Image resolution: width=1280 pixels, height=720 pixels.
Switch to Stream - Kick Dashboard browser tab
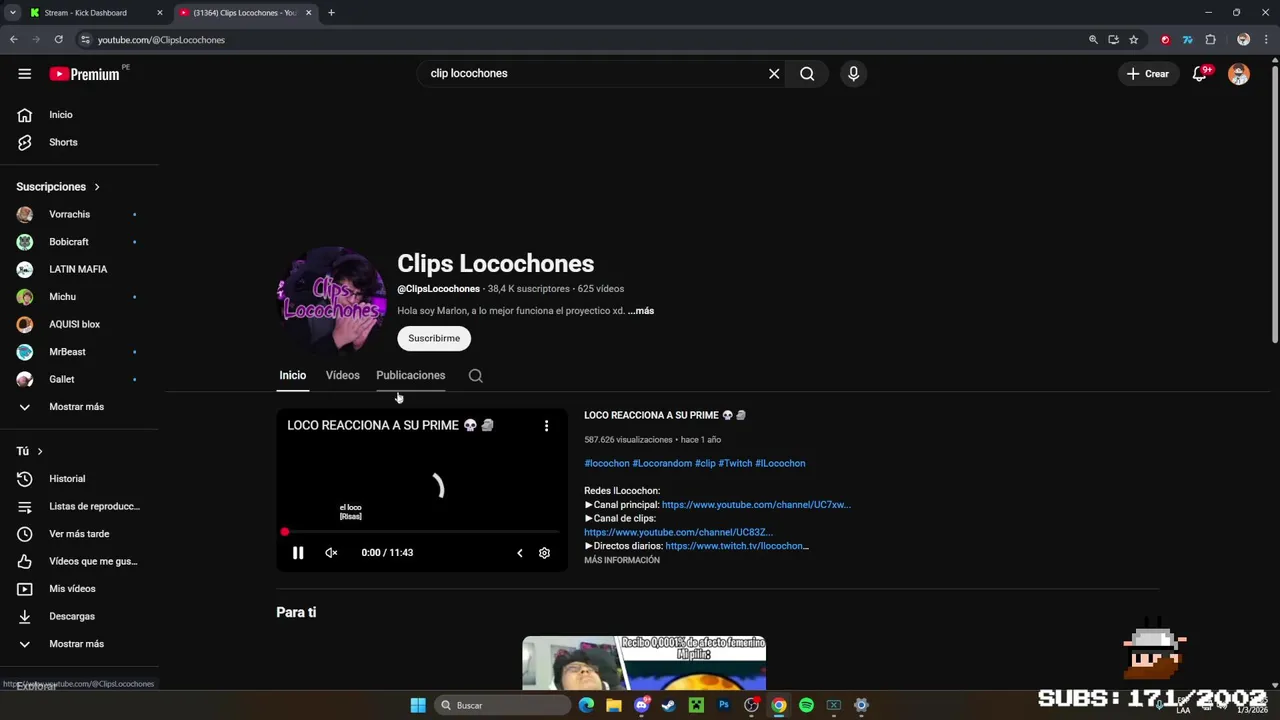point(96,13)
